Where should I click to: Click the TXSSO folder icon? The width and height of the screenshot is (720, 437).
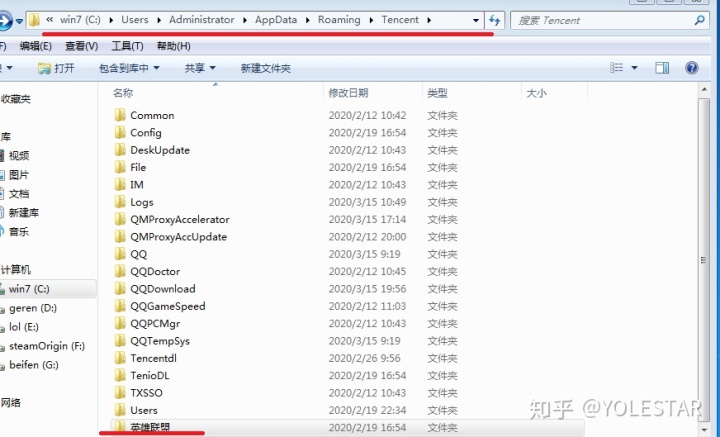click(x=120, y=392)
